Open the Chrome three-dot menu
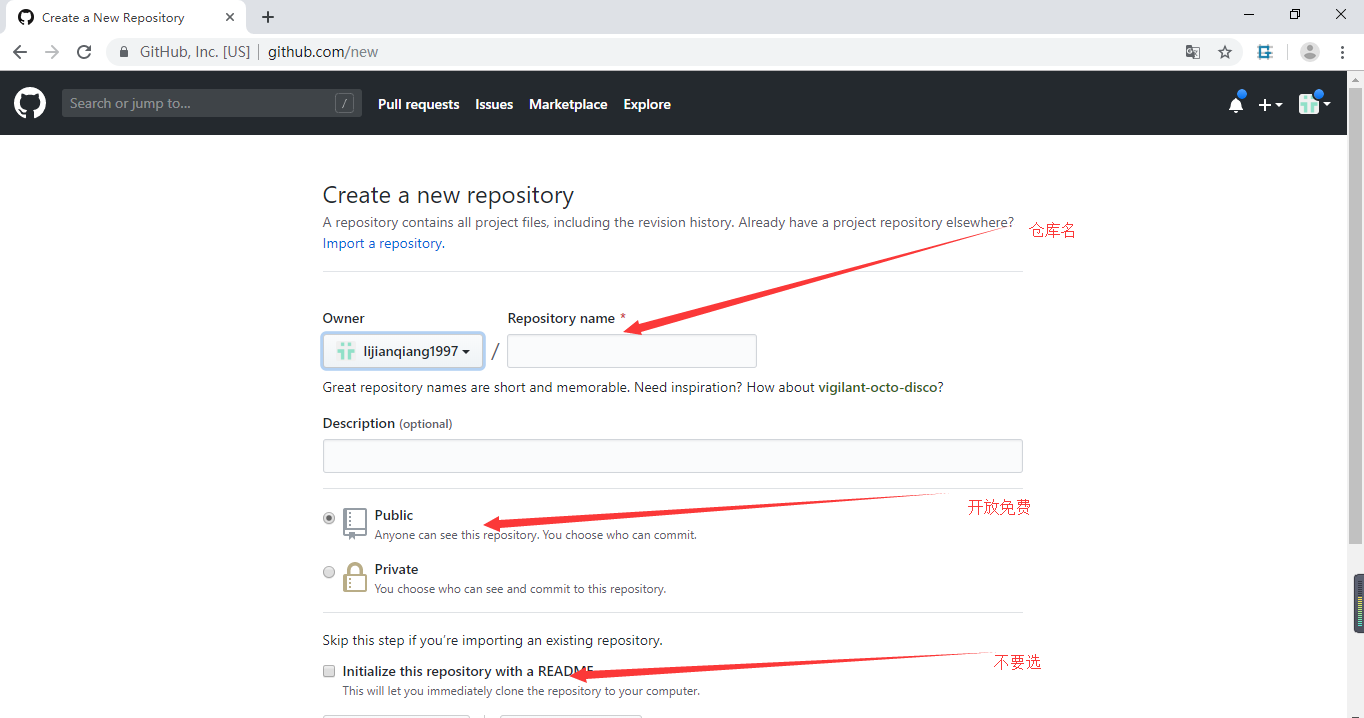 [1342, 52]
